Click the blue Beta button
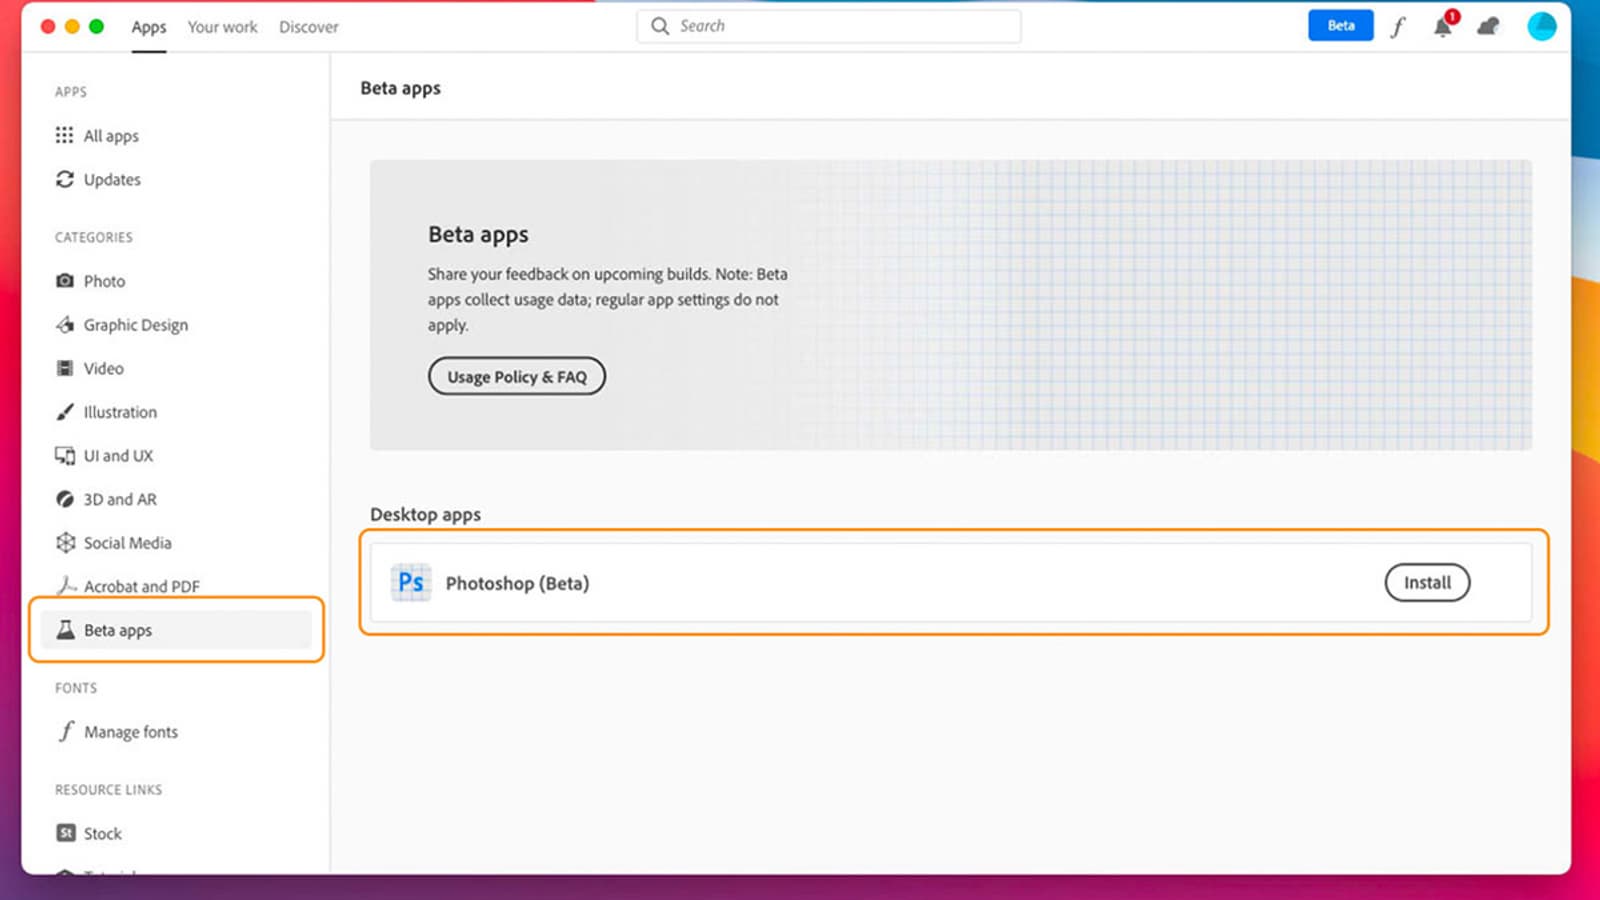This screenshot has width=1600, height=900. pos(1341,26)
